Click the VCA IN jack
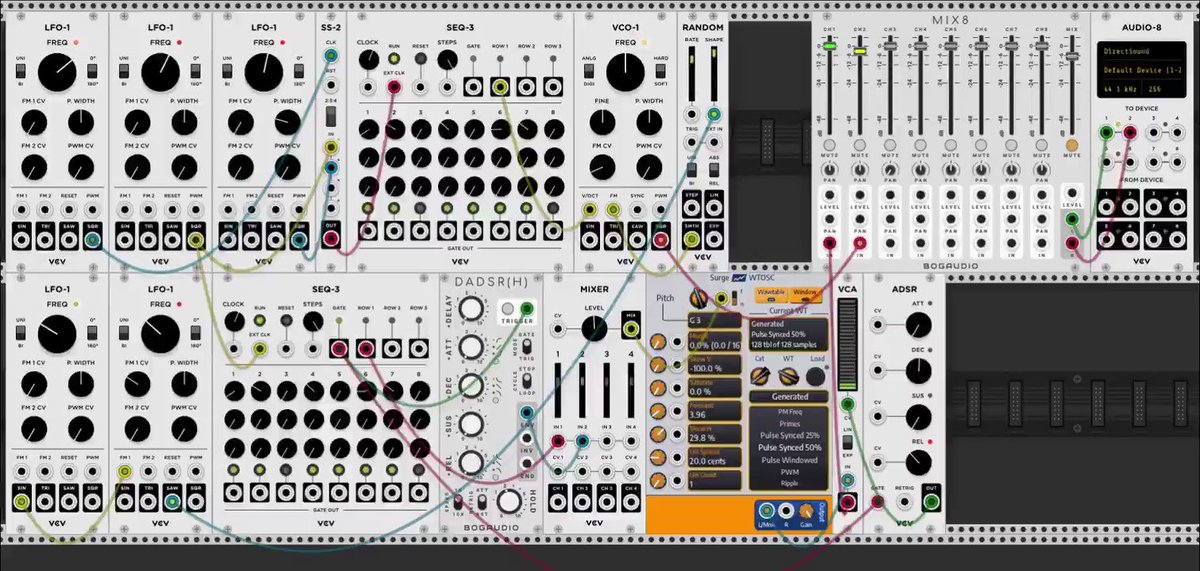 847,479
